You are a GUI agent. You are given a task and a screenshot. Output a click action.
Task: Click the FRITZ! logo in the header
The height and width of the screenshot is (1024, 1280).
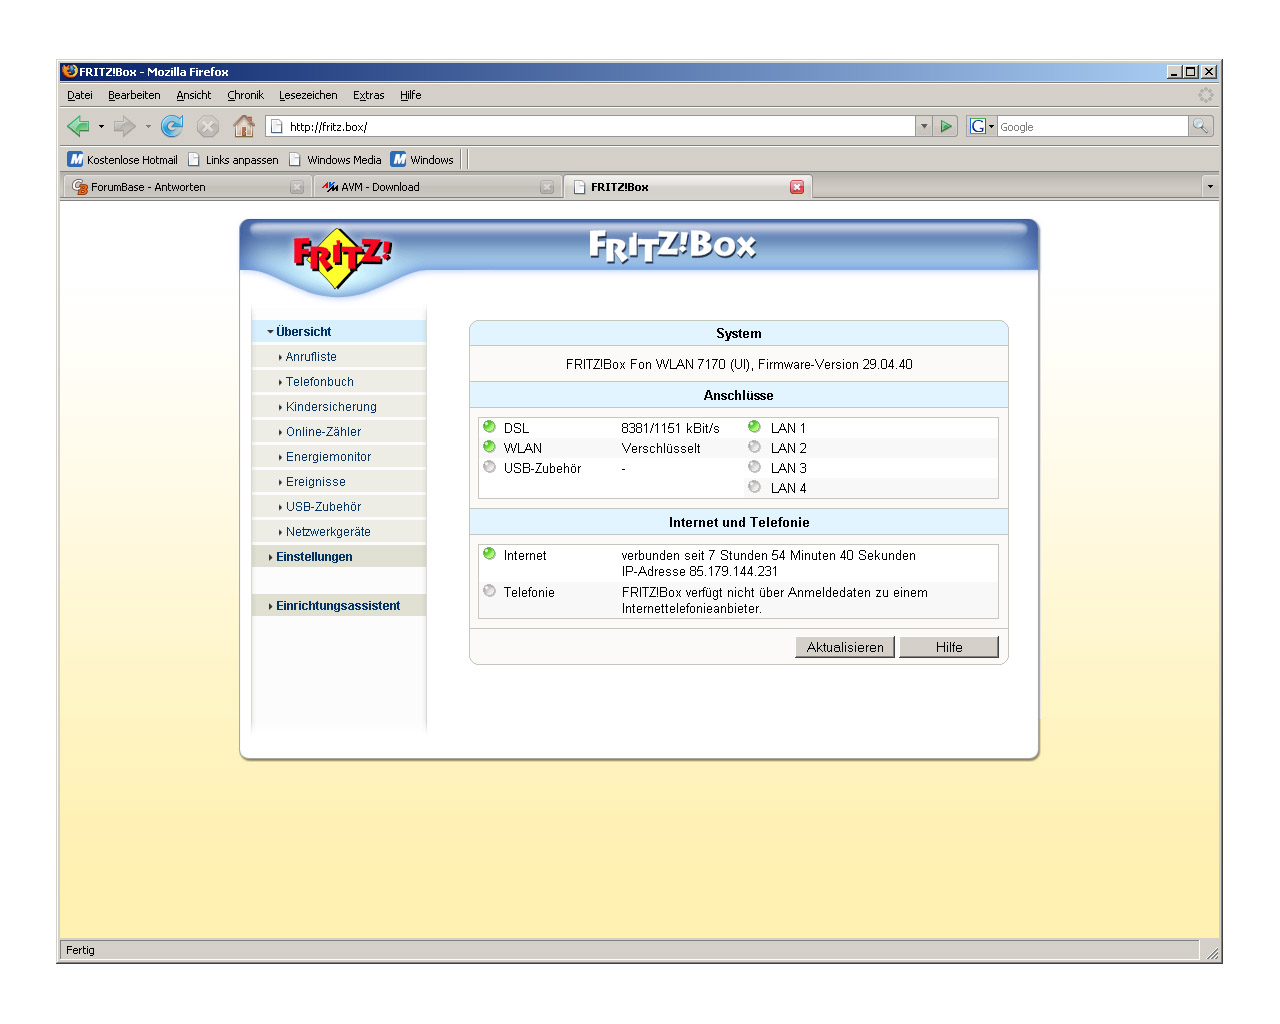point(342,257)
